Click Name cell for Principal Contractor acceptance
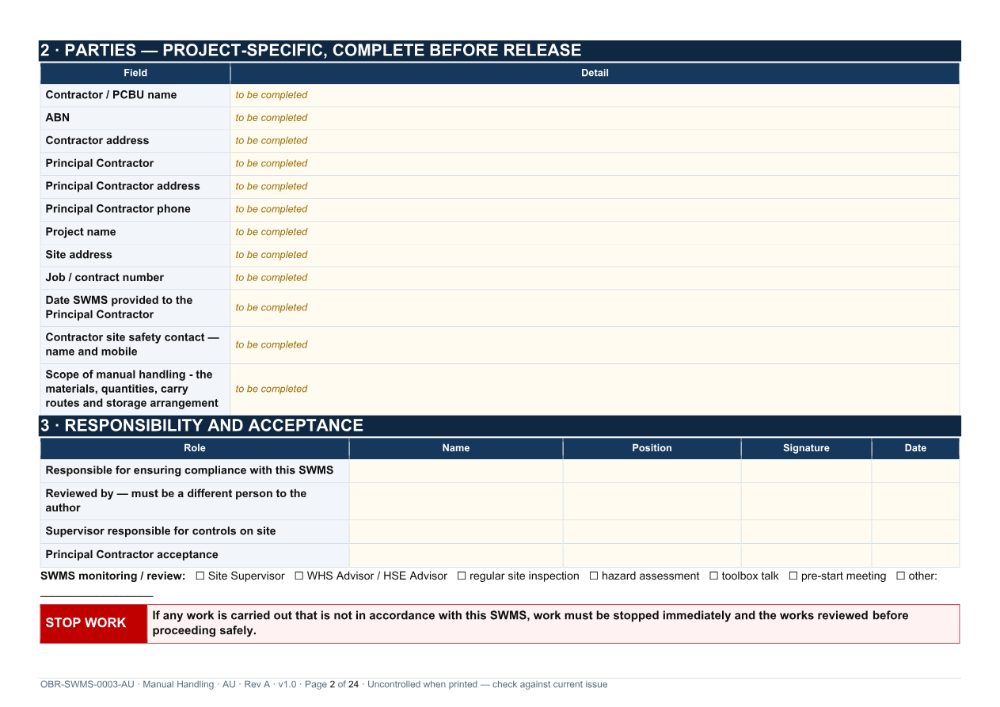This screenshot has width=1000, height=707. [456, 555]
